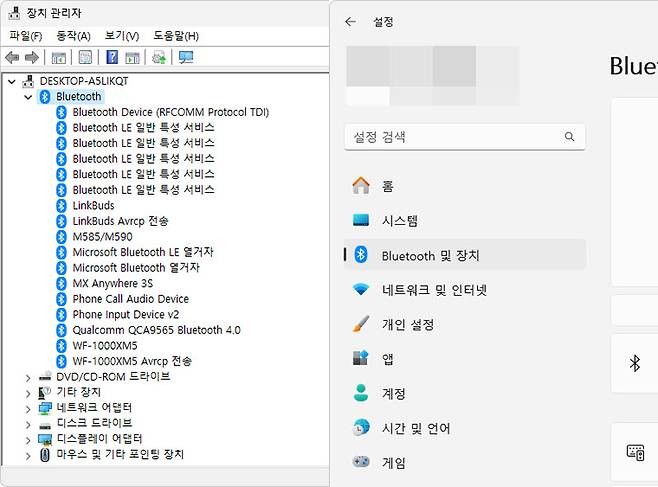Expand the 마우스 및 기타 포인팅 장치 category
This screenshot has width=658, height=487.
click(28, 456)
